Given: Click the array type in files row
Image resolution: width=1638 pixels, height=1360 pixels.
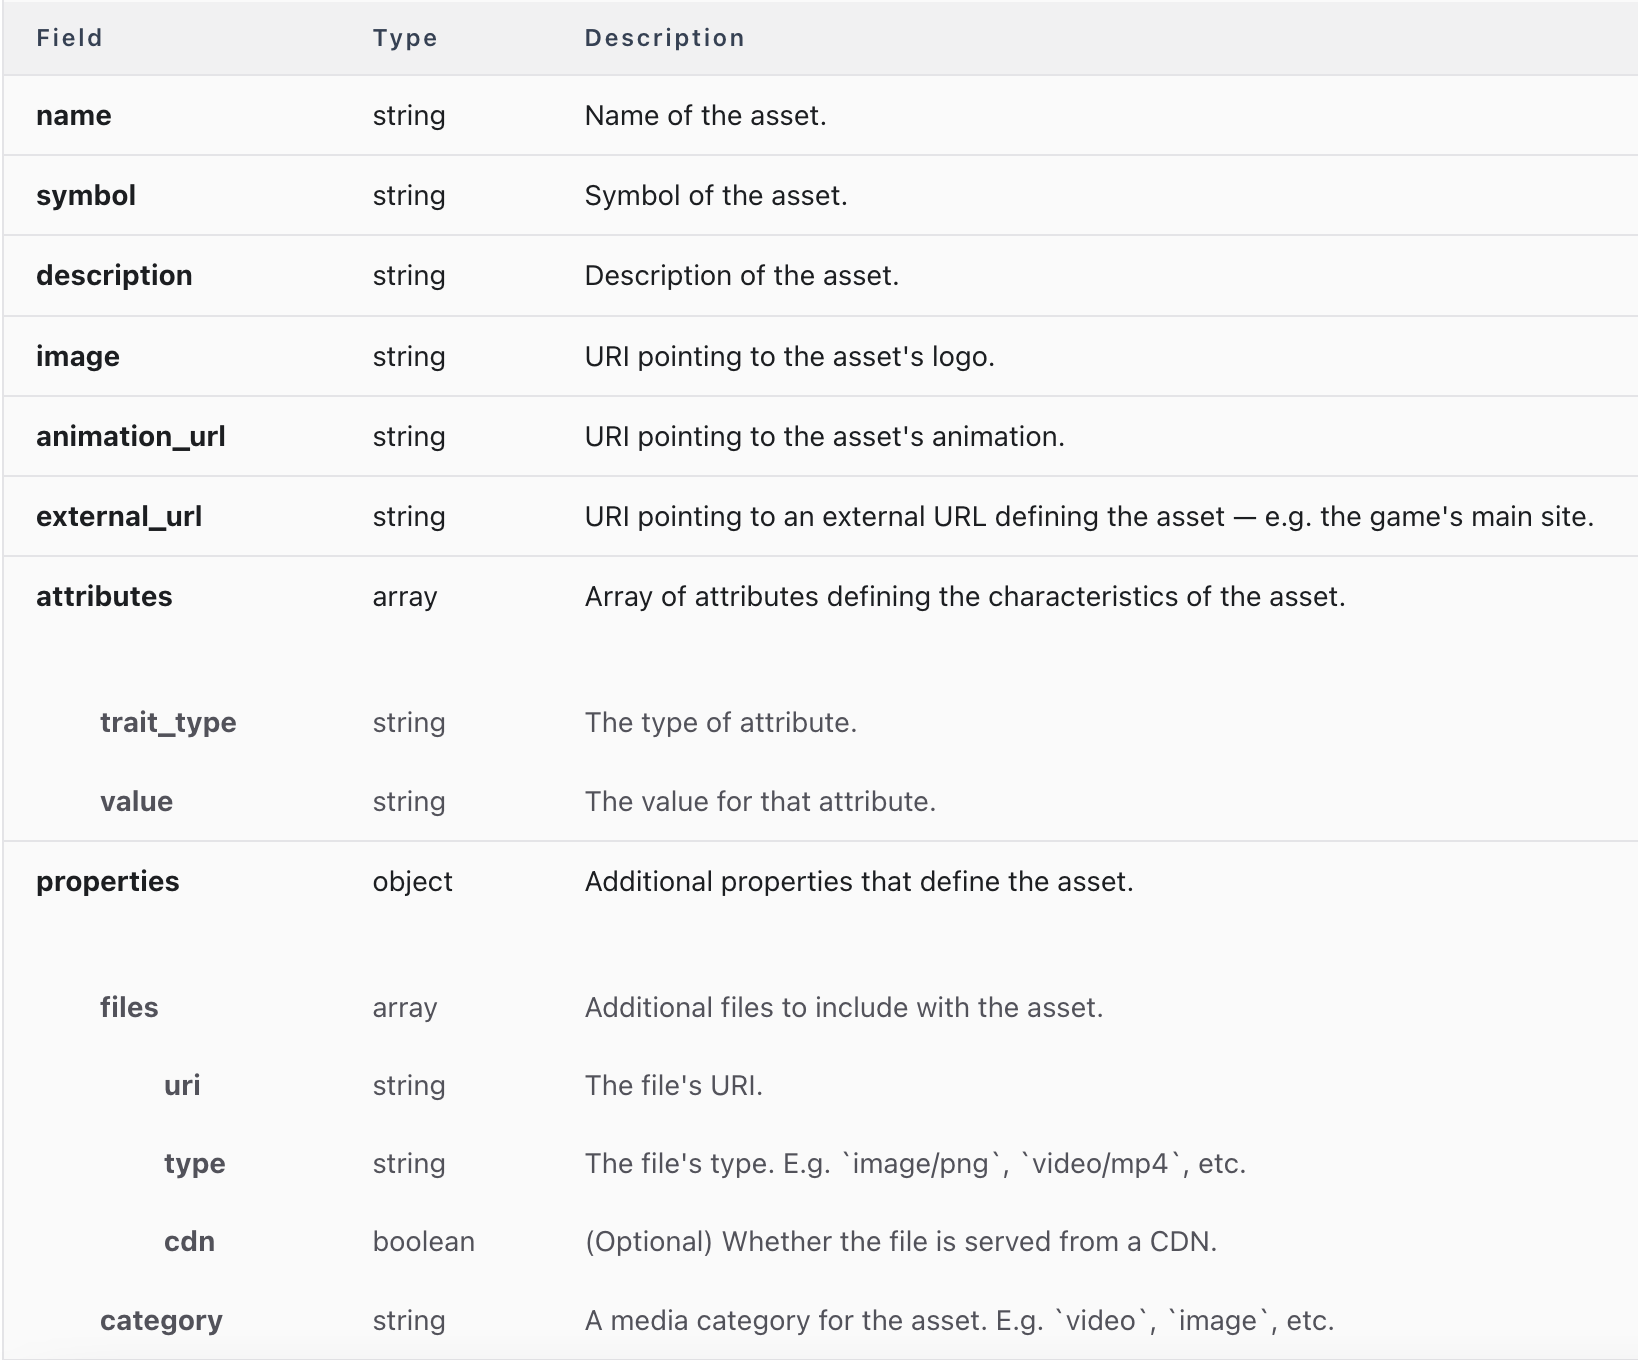Looking at the screenshot, I should coord(404,1007).
